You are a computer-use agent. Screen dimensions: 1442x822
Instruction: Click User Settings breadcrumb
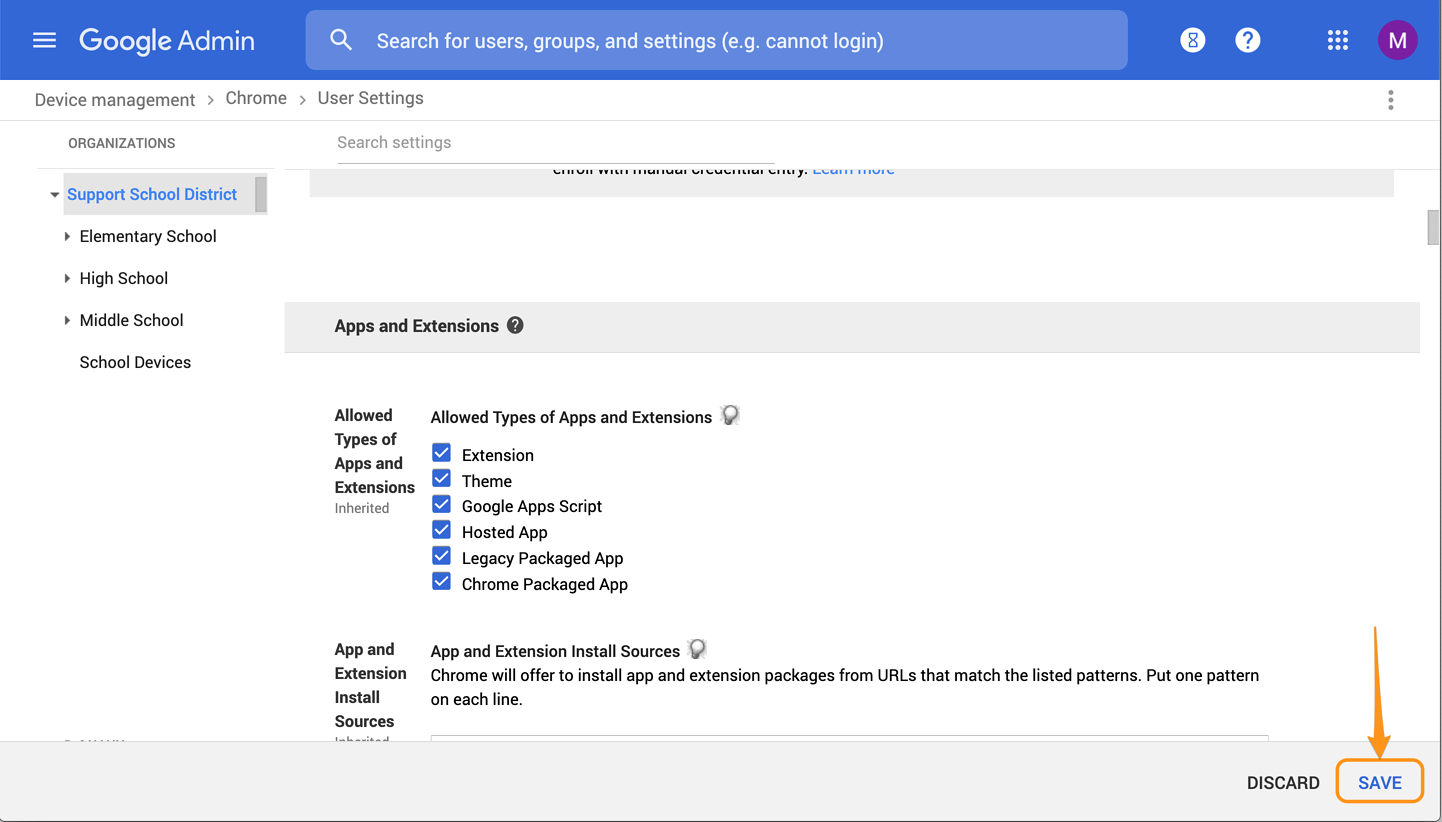pos(370,98)
